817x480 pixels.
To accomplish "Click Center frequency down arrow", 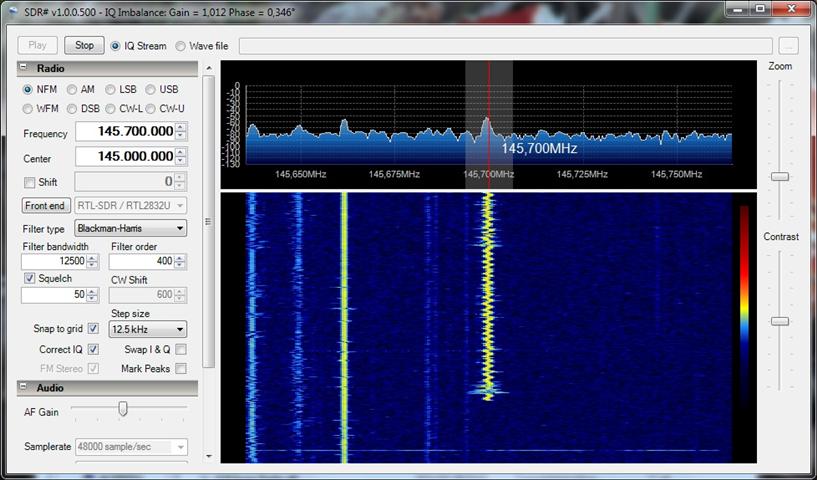I will click(180, 162).
